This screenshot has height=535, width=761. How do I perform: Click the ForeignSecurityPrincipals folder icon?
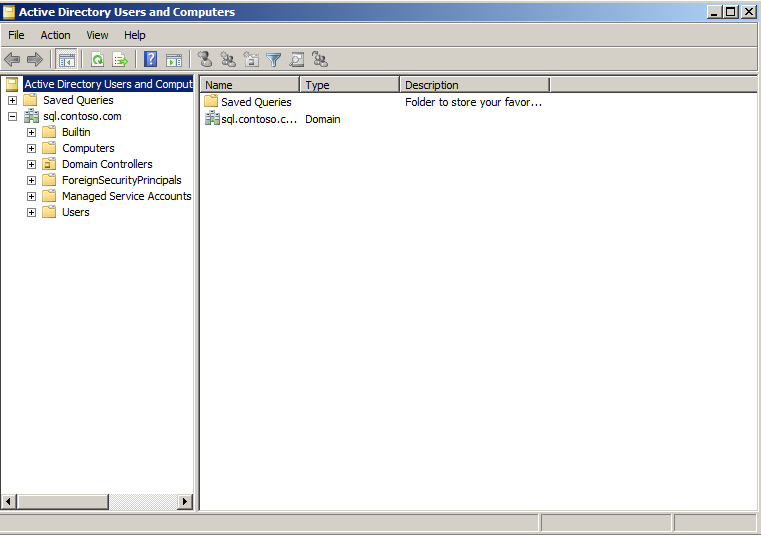click(x=49, y=180)
